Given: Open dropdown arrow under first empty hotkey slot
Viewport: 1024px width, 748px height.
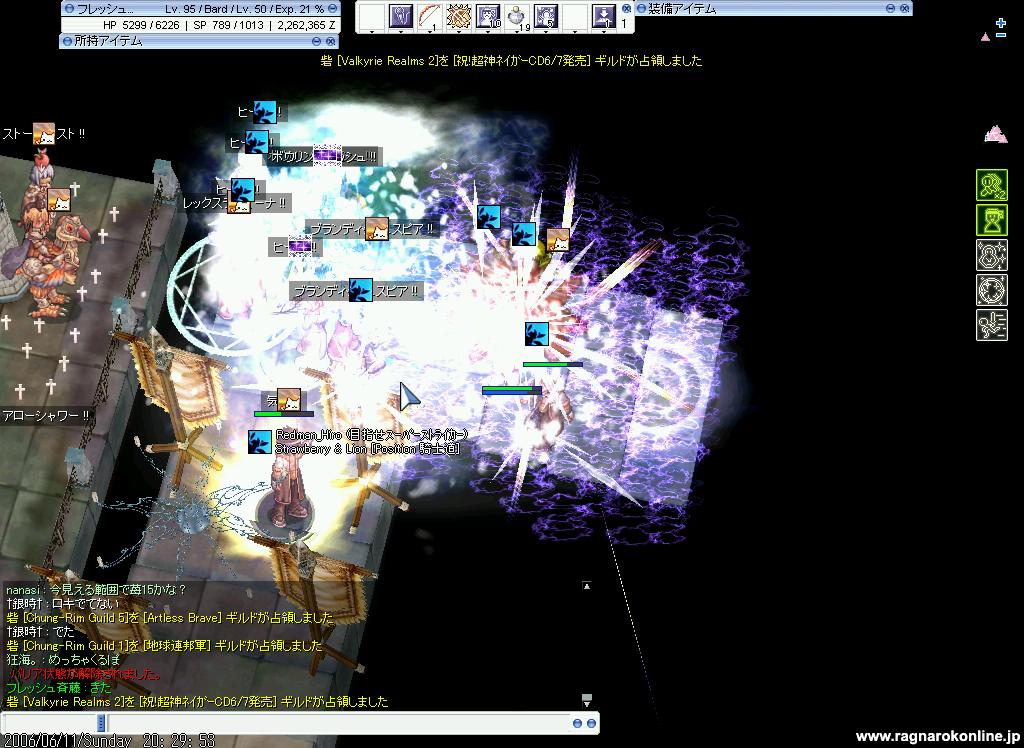Looking at the screenshot, I should (x=372, y=31).
